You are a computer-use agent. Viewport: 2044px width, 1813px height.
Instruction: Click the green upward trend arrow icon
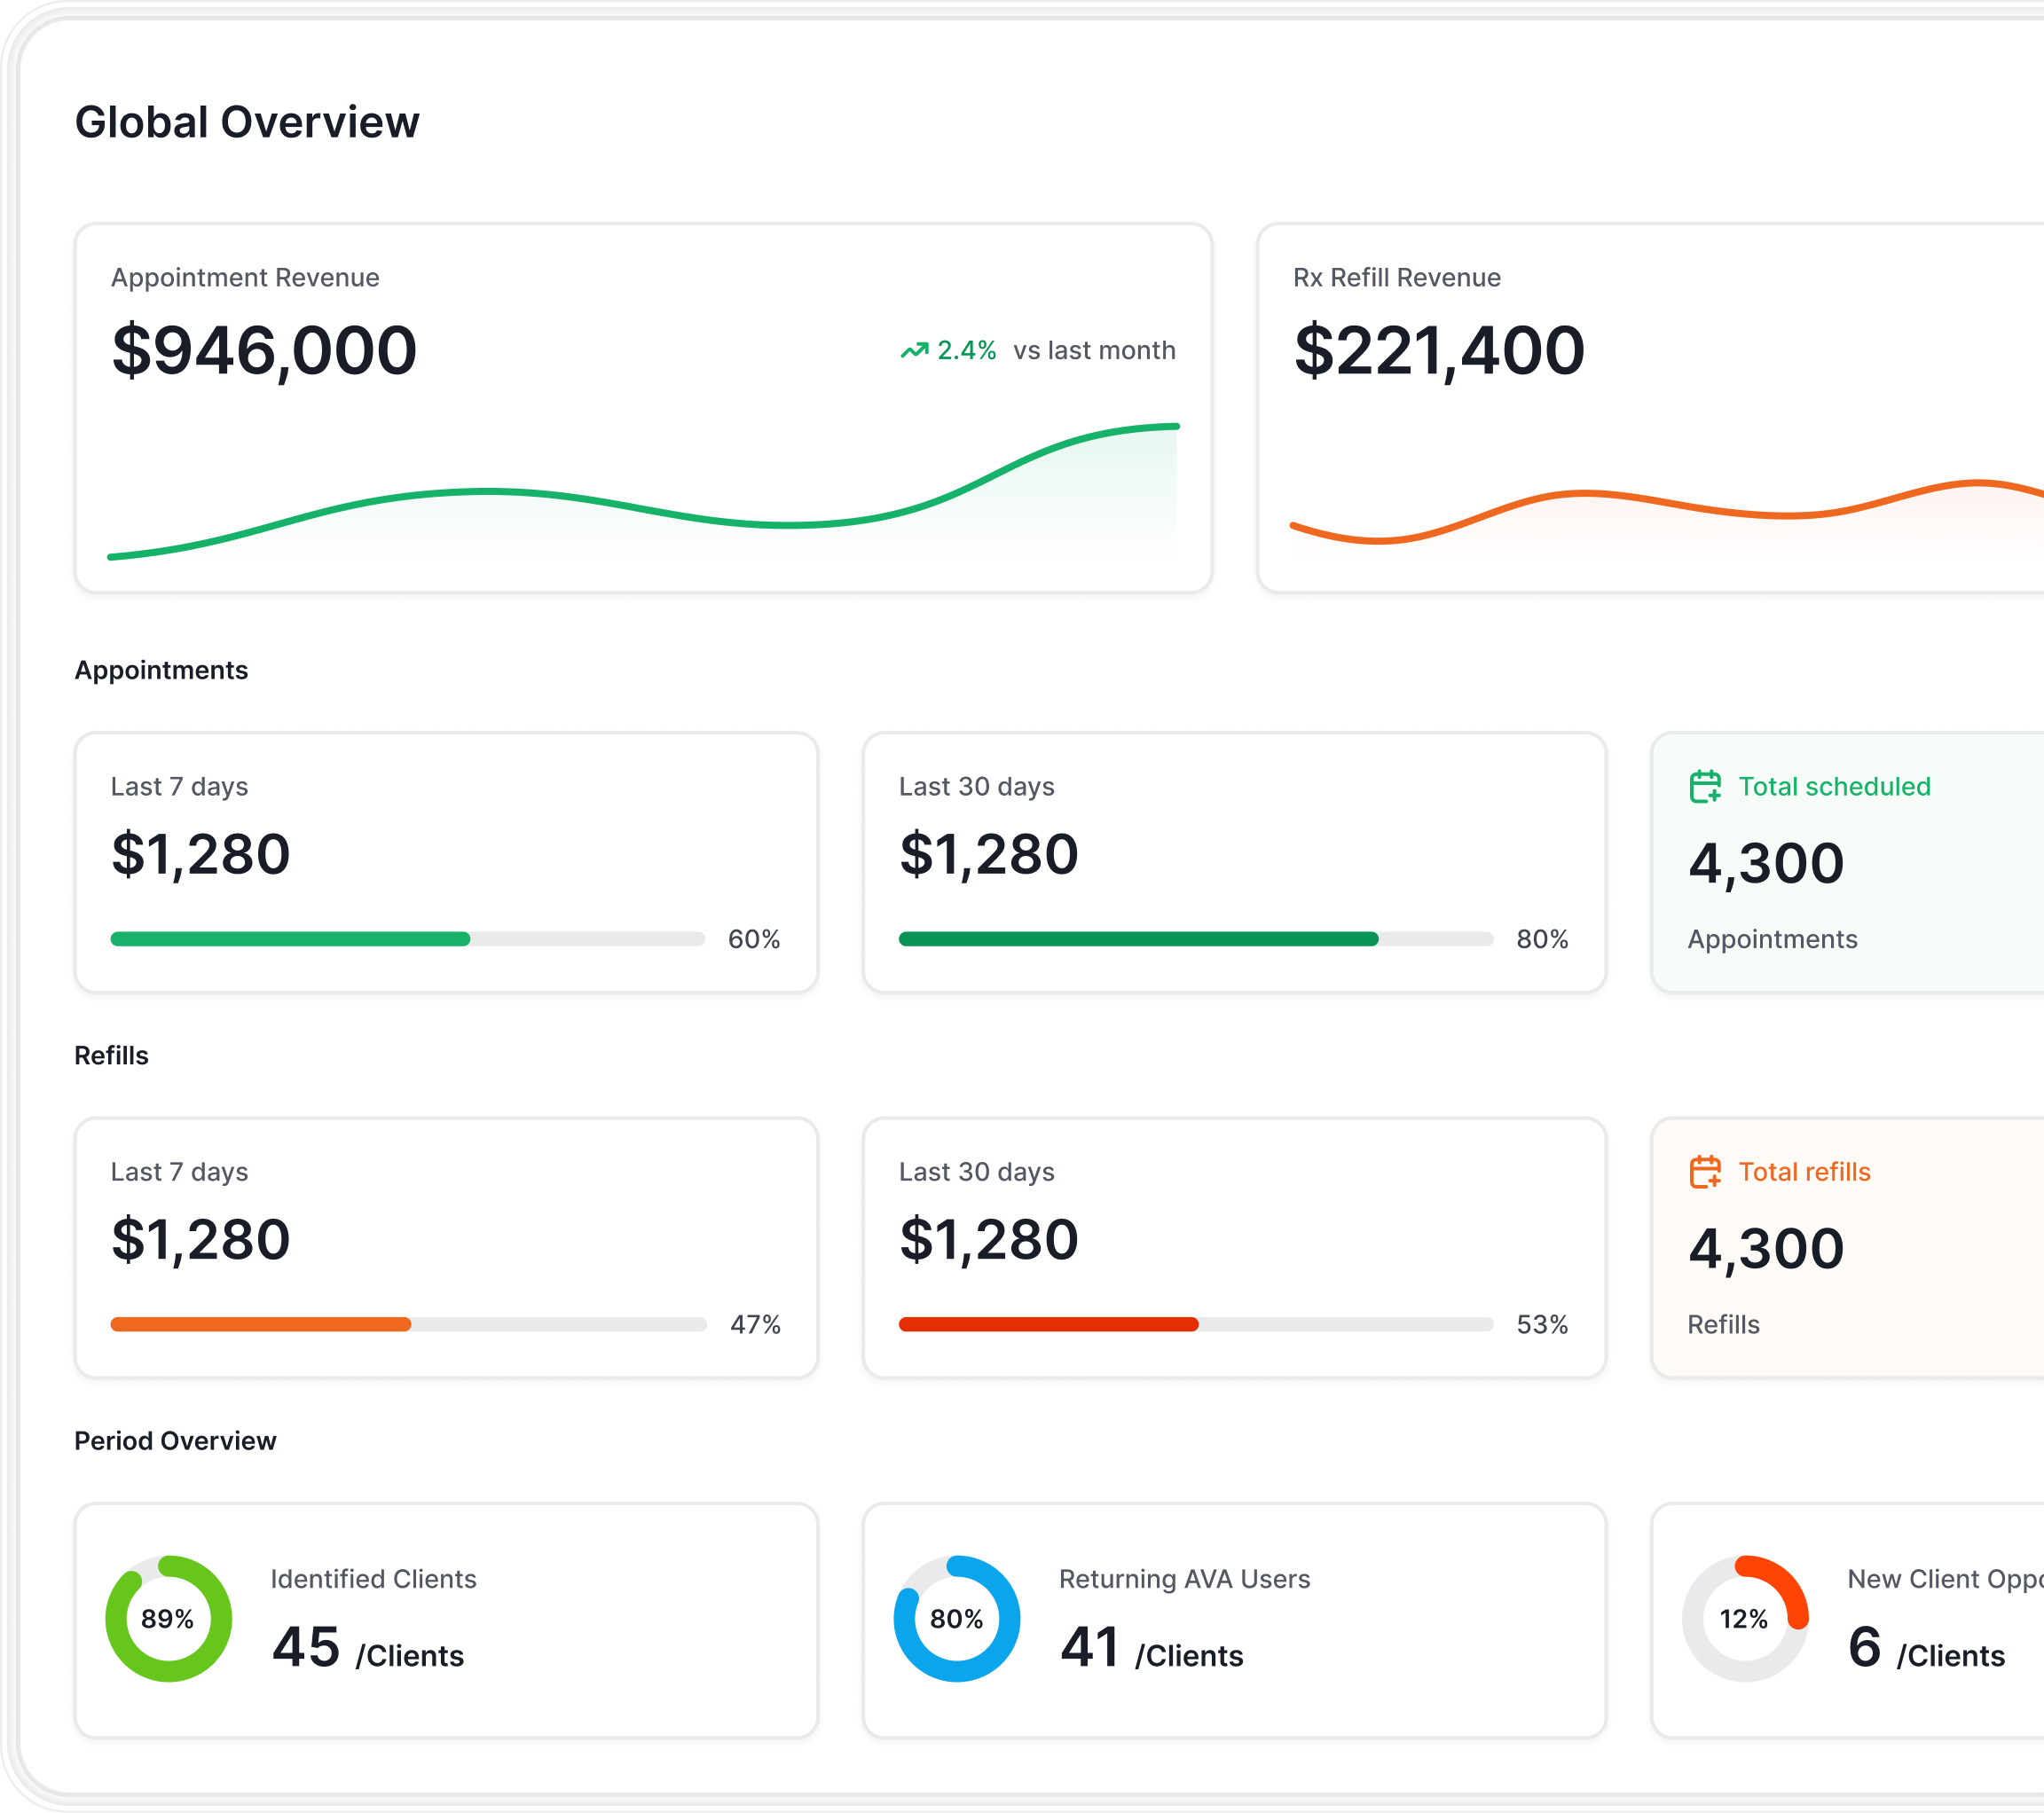[x=914, y=350]
